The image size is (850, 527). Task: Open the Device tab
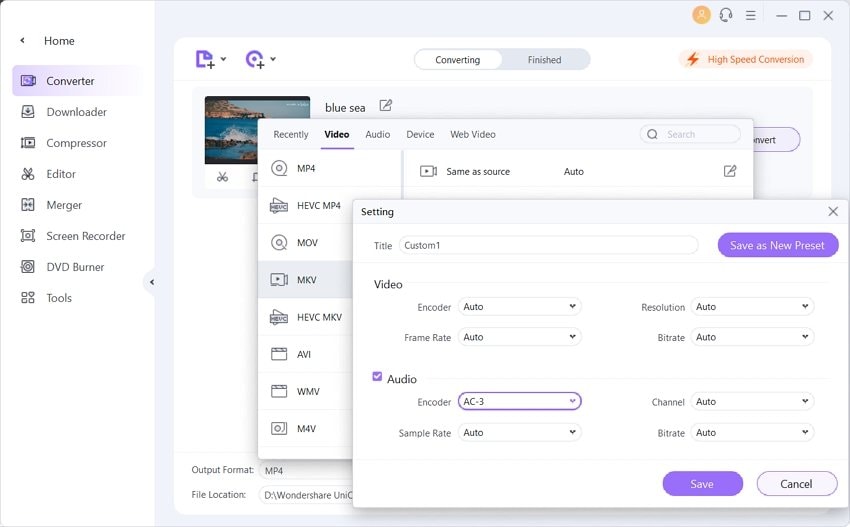pyautogui.click(x=420, y=134)
